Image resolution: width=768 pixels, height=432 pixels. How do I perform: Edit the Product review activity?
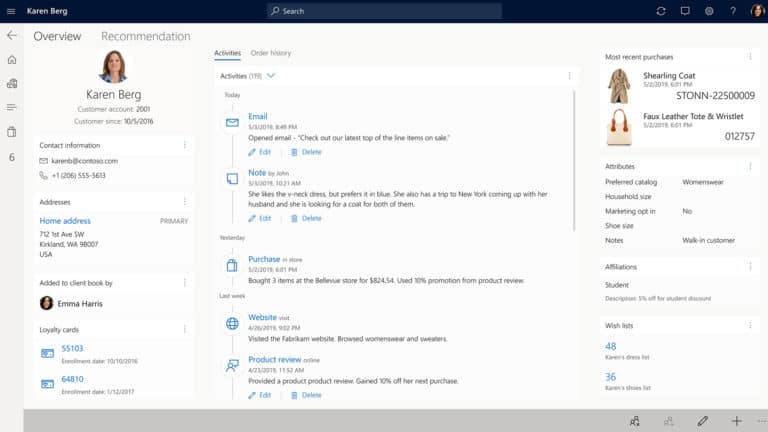click(260, 395)
